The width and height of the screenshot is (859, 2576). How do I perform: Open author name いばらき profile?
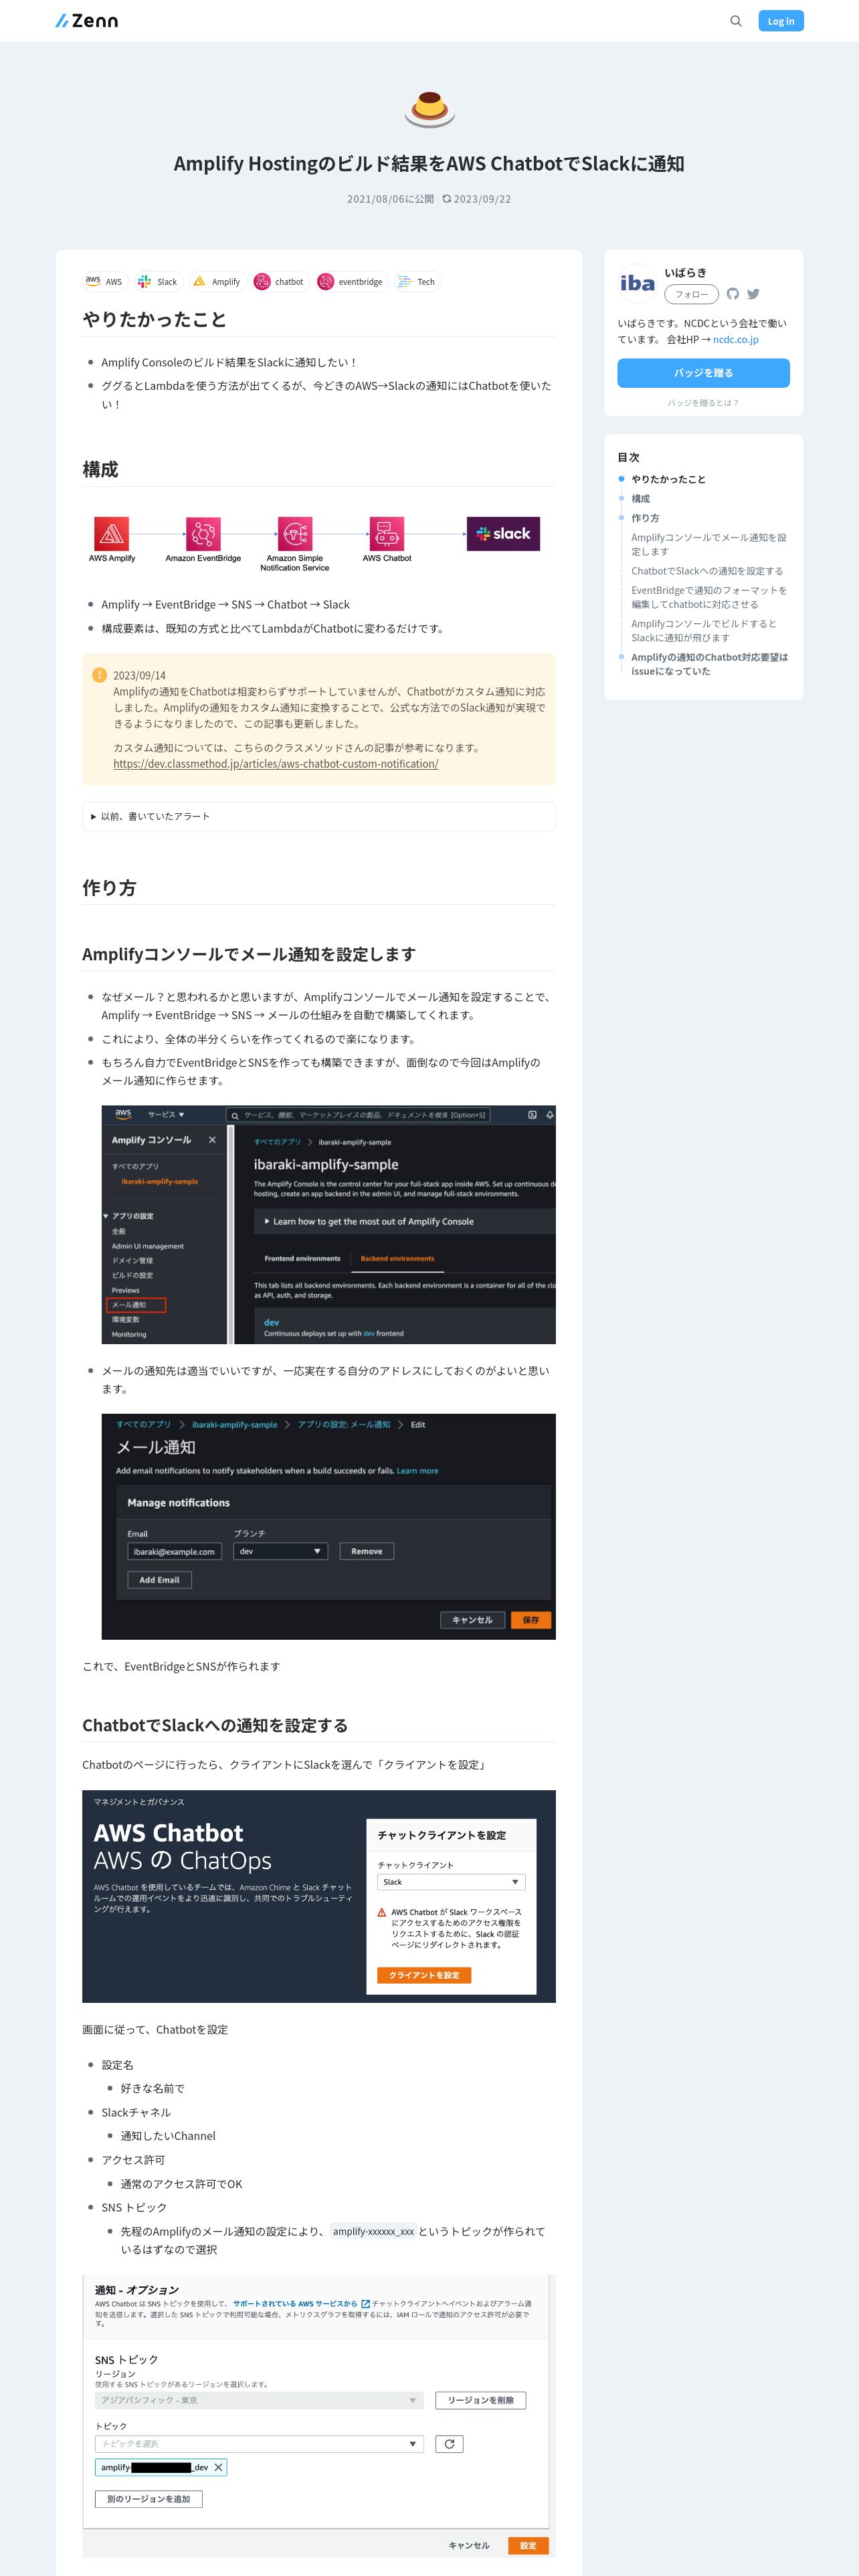point(685,273)
